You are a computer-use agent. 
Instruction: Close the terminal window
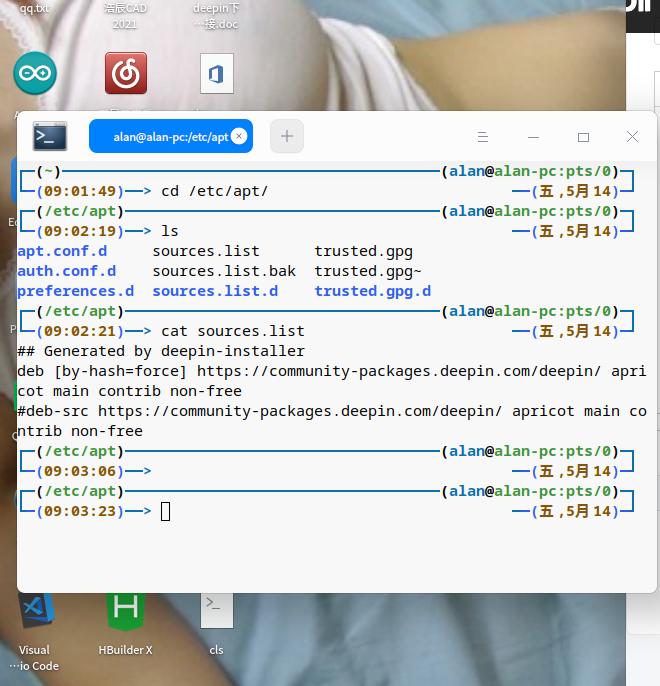pos(632,136)
